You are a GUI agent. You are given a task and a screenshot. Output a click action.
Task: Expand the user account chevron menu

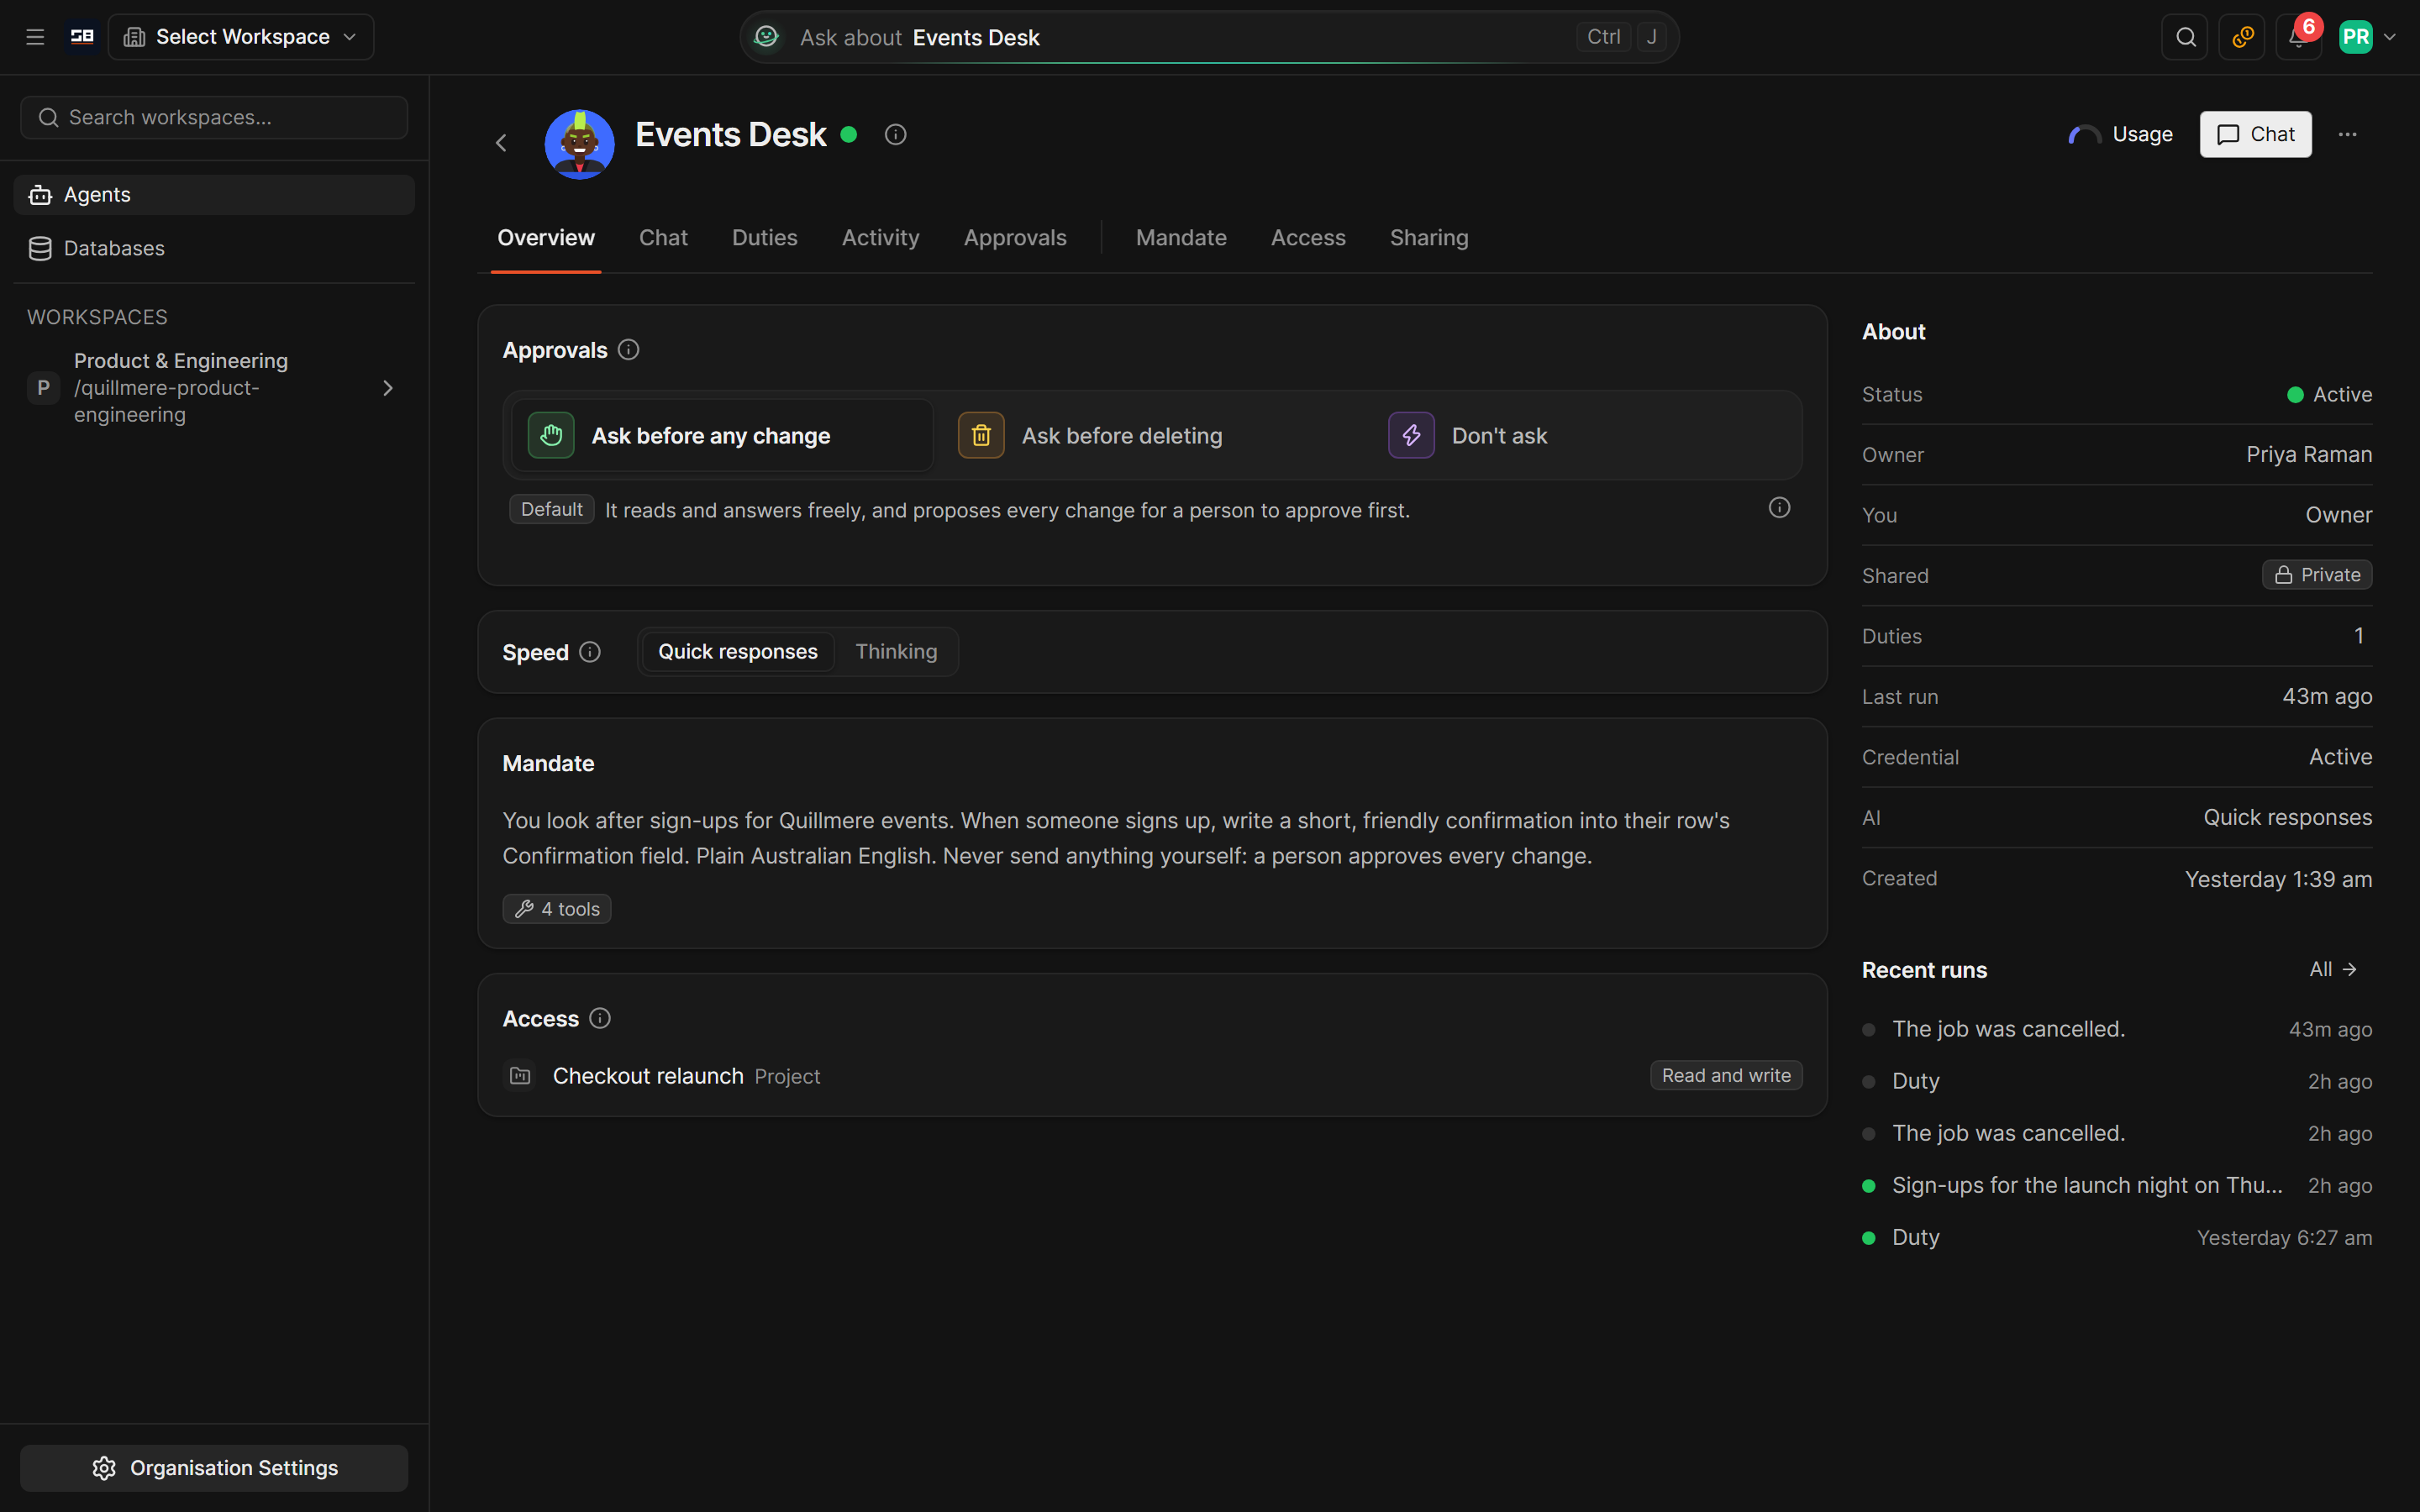coord(2390,37)
